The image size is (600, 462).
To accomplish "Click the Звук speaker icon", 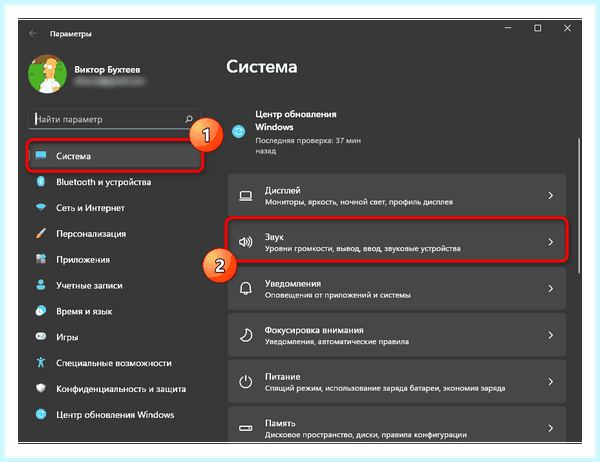I will [246, 242].
